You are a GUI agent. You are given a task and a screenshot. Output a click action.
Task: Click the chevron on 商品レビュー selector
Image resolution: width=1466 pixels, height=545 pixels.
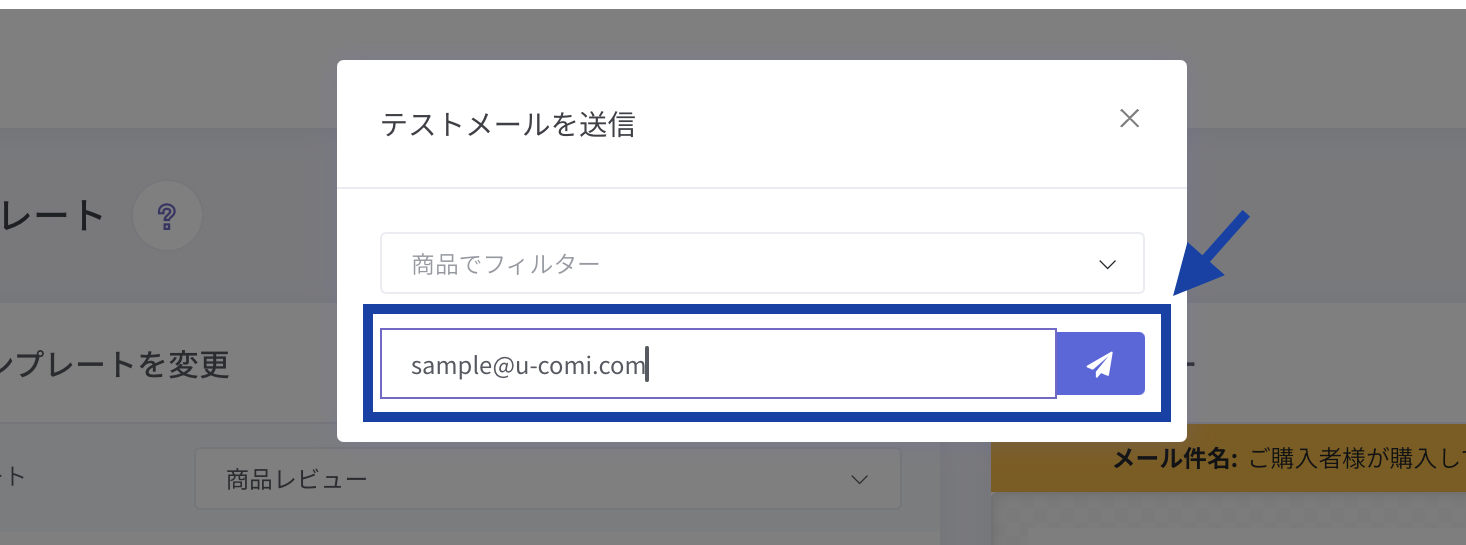[x=859, y=480]
